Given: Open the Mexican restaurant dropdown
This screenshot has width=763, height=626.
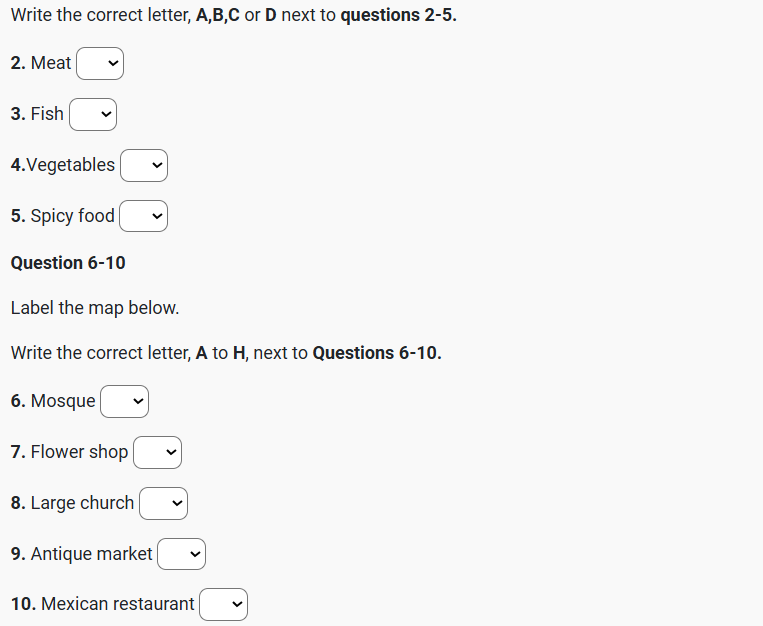Looking at the screenshot, I should (223, 605).
